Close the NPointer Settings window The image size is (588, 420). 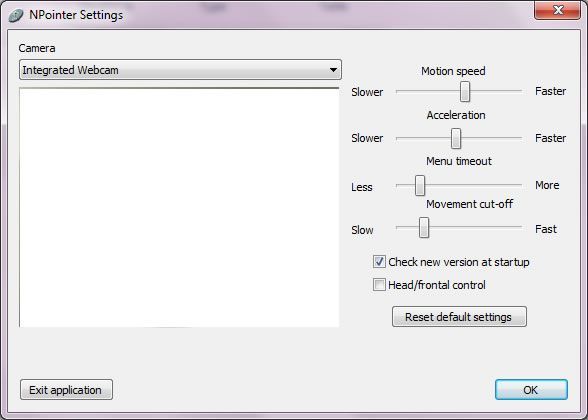(558, 10)
